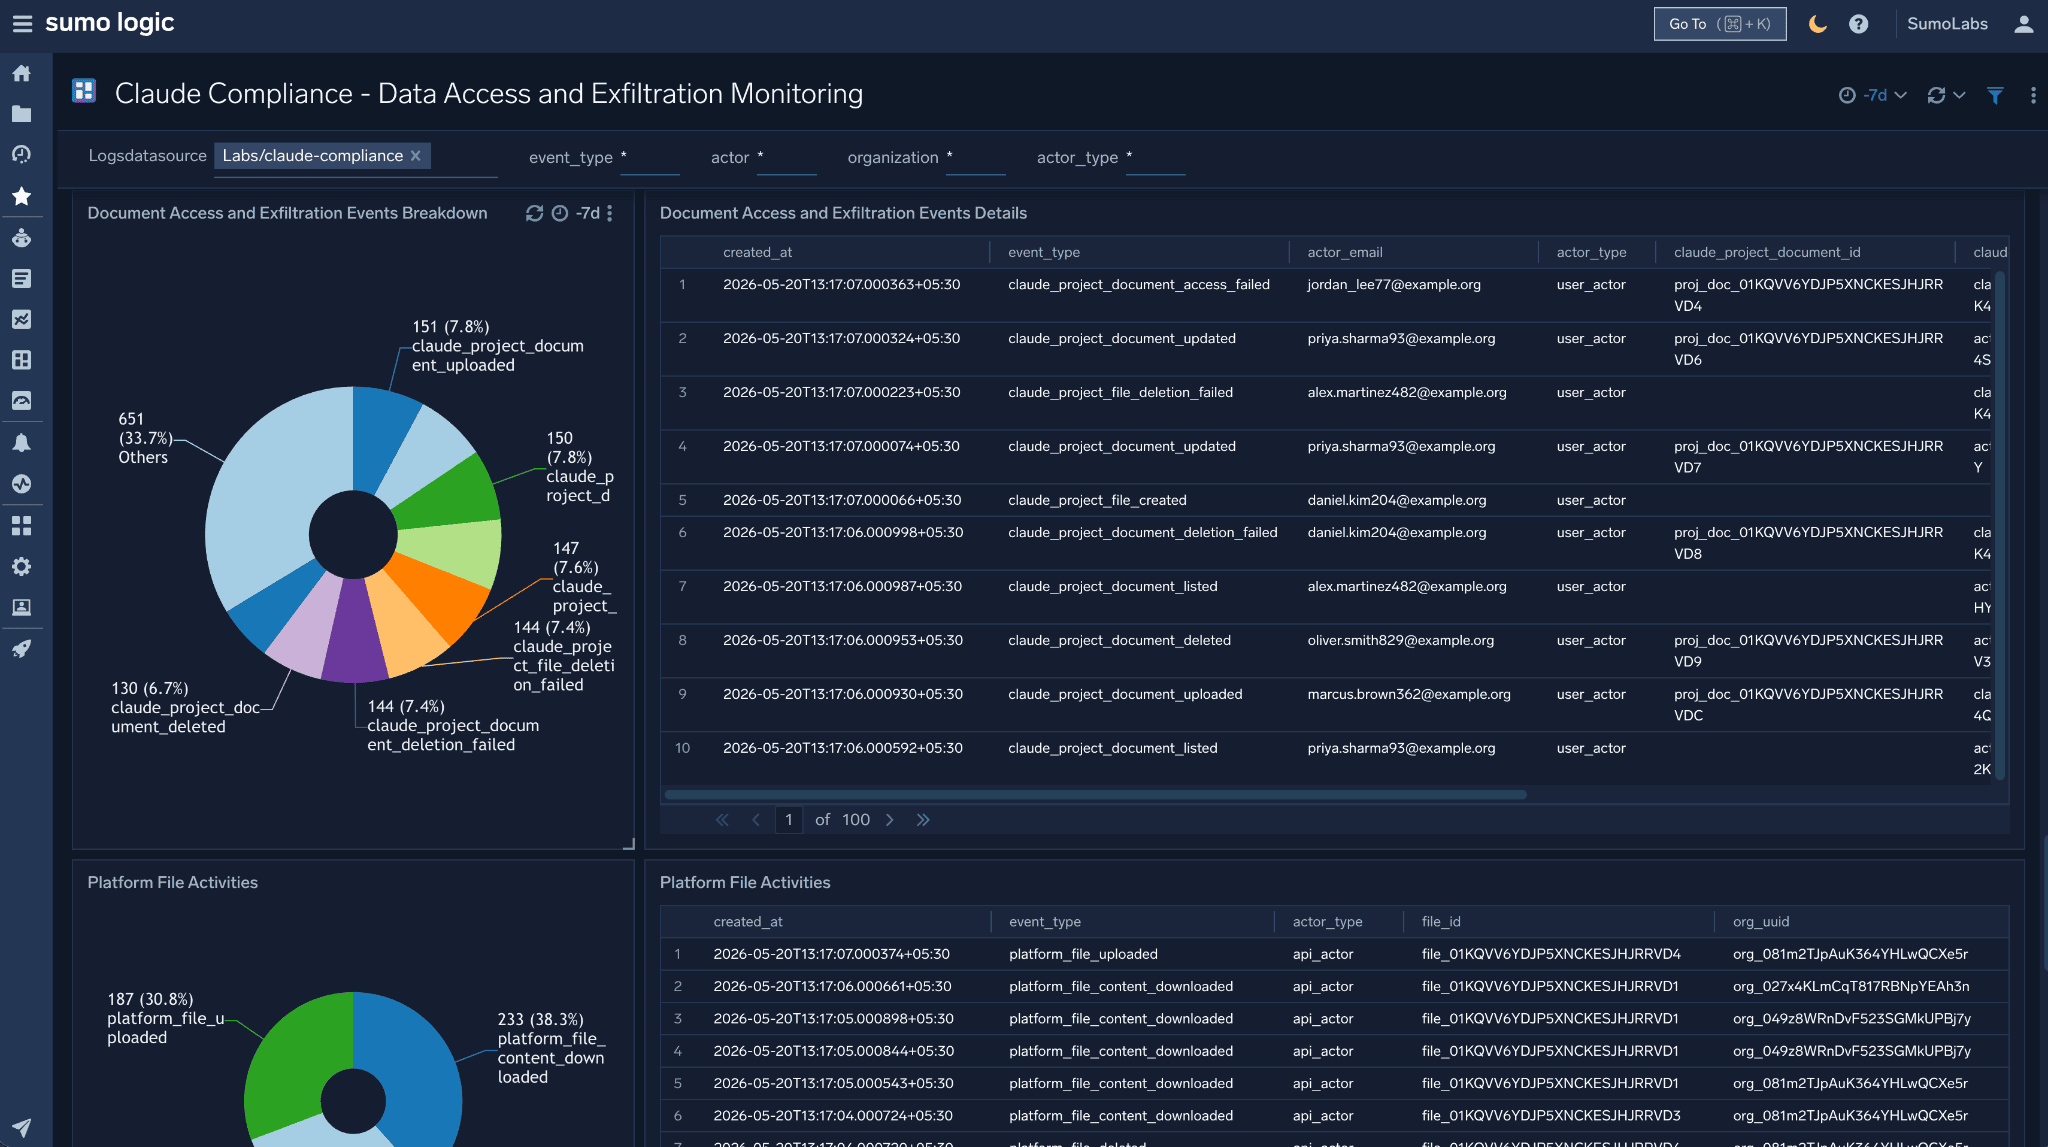Click platform_file_uploaded cell in row 1

[1083, 955]
